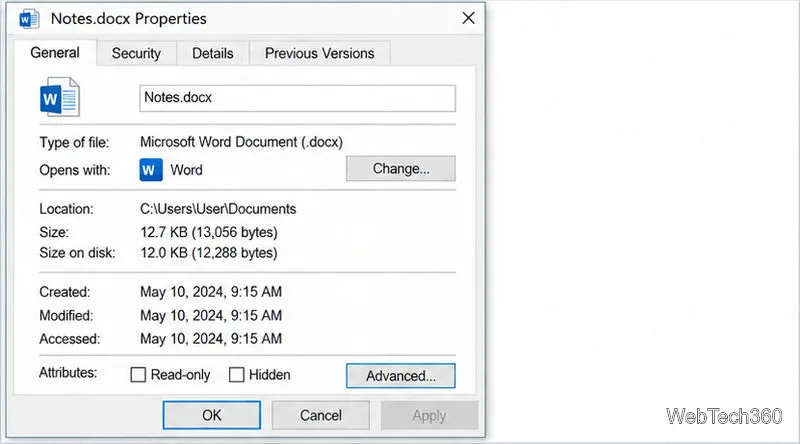The image size is (800, 444).
Task: Open Advanced... attributes
Action: coord(401,376)
